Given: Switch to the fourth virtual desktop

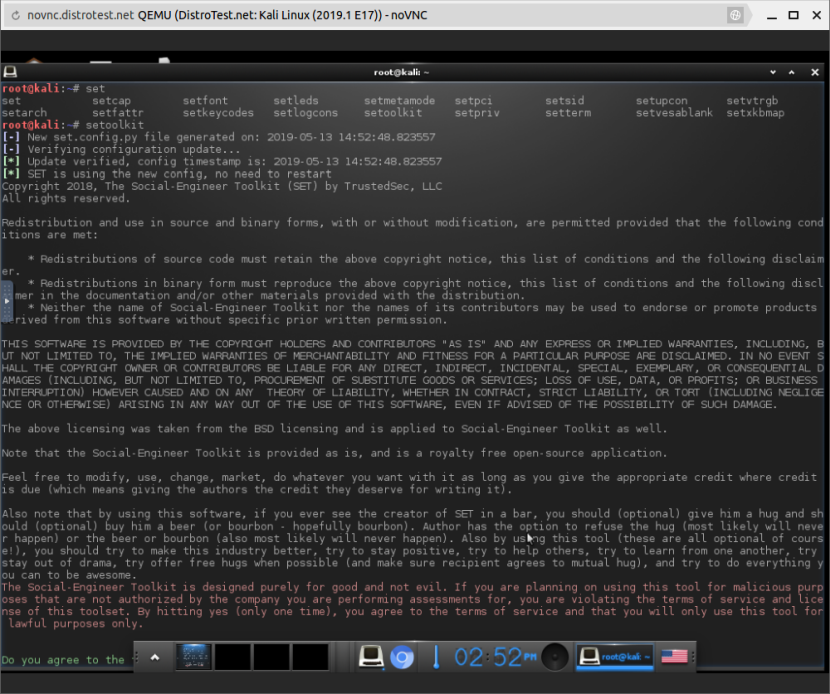Looking at the screenshot, I should pyautogui.click(x=310, y=657).
